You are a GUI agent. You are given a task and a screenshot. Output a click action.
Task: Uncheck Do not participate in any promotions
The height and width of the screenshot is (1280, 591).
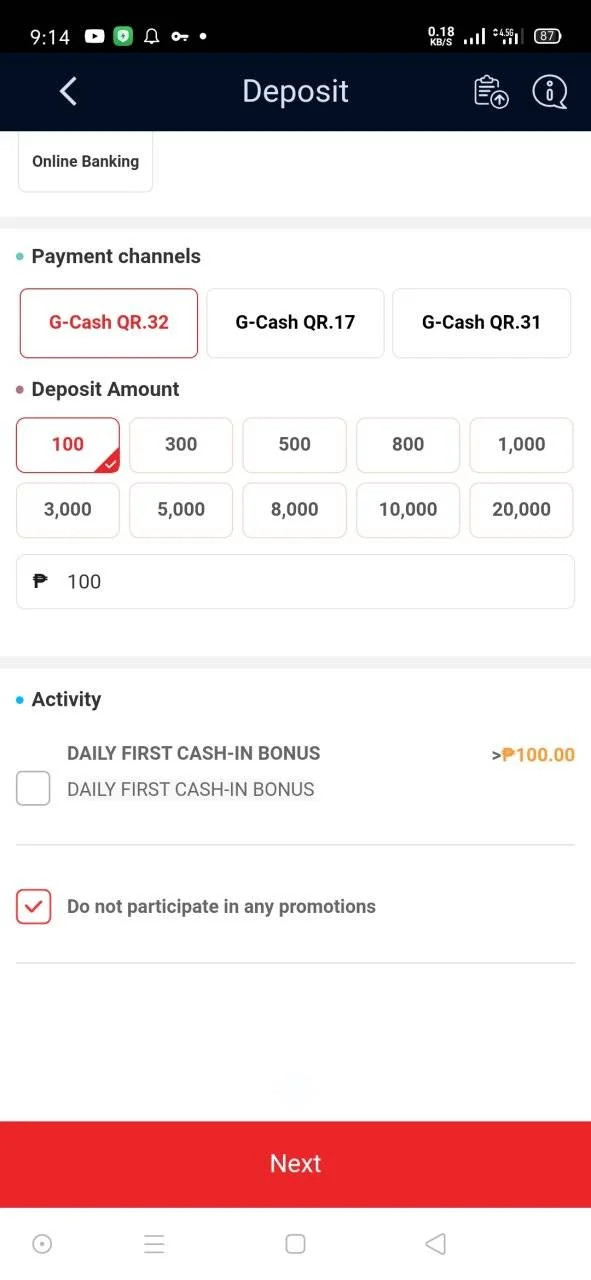pyautogui.click(x=33, y=907)
